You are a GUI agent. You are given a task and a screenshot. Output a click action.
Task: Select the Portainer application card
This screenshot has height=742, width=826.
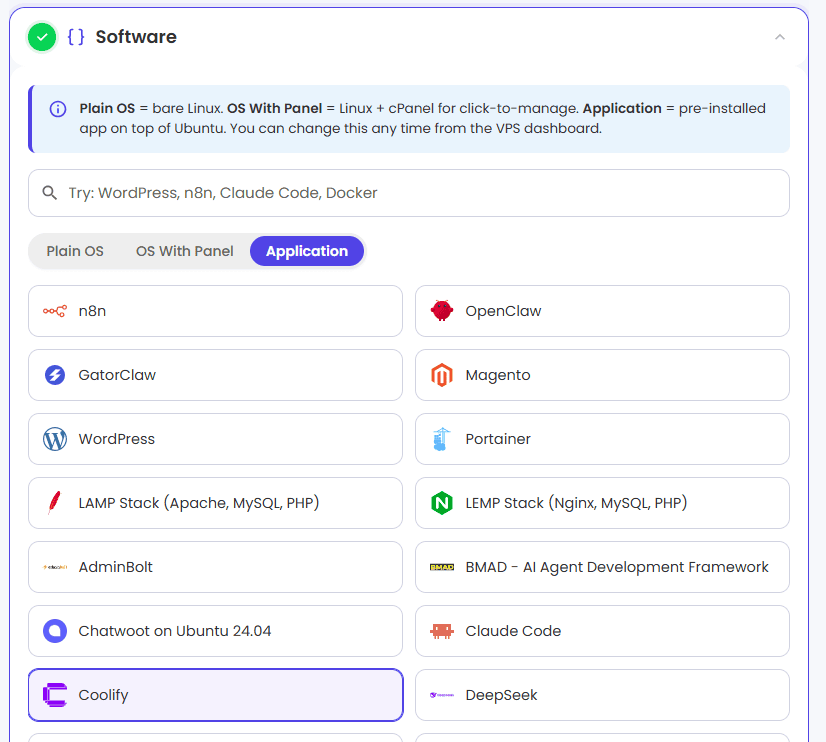[x=602, y=439]
